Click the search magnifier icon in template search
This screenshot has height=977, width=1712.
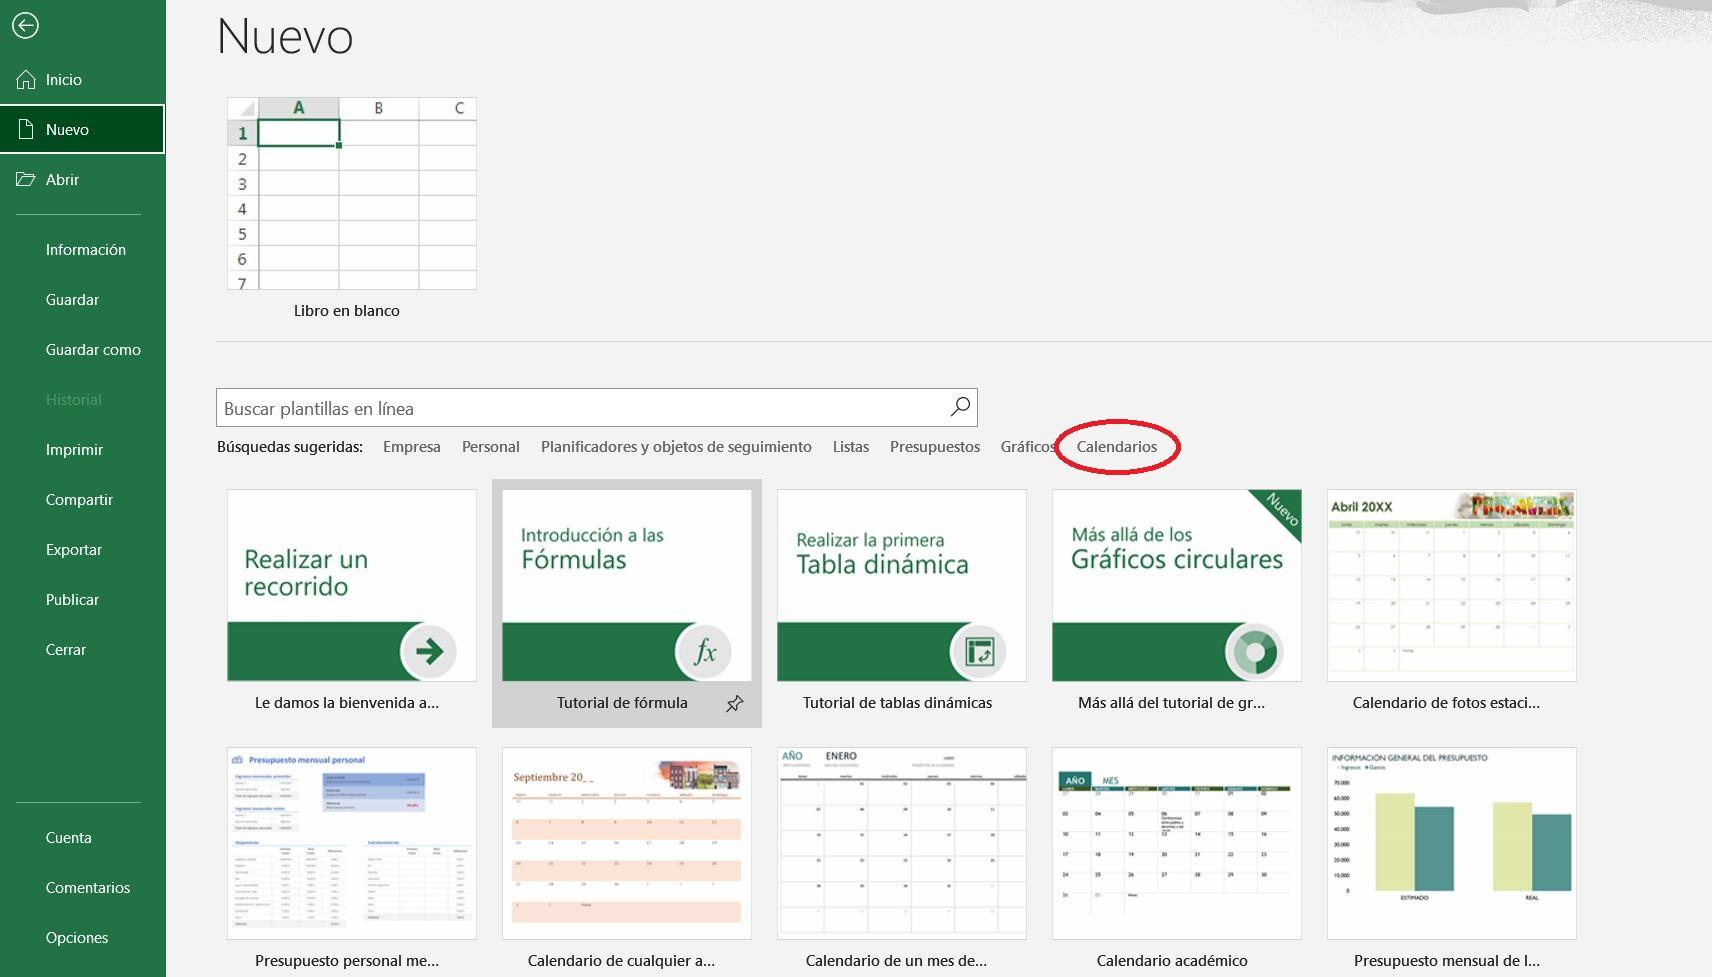click(959, 407)
